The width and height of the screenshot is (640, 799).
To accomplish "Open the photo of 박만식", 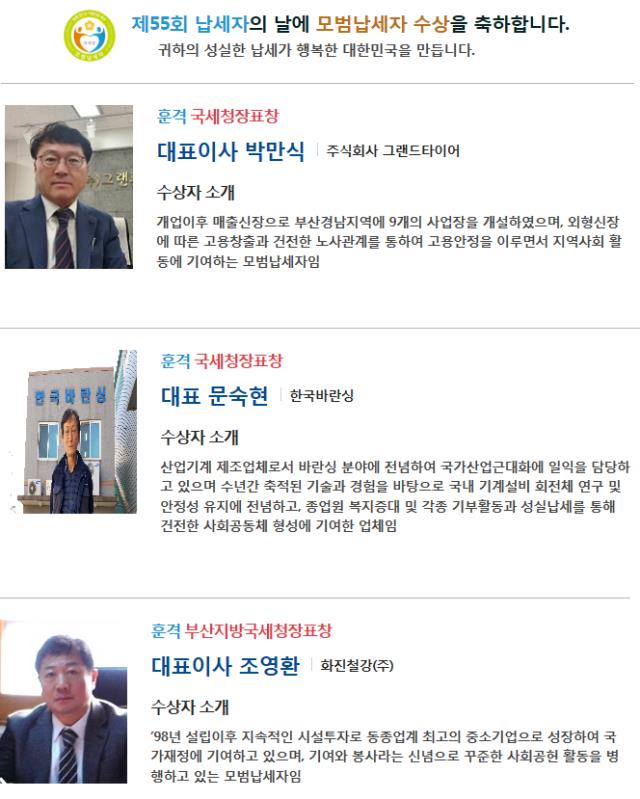I will tap(69, 187).
